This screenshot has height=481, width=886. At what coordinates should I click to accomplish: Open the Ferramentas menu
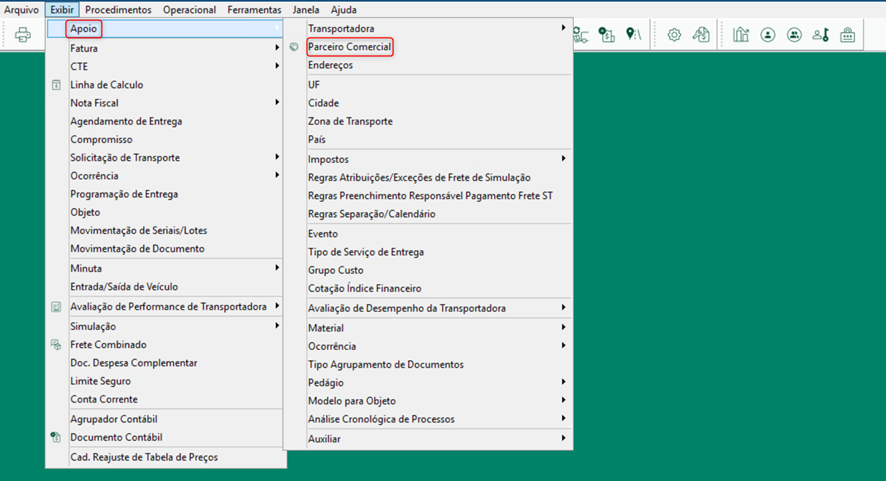[254, 10]
